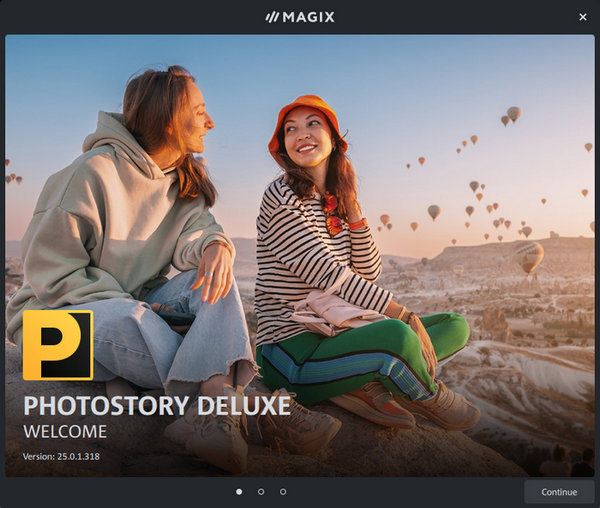Click the large hot air balloon at right
The image size is (600, 508).
(x=528, y=257)
